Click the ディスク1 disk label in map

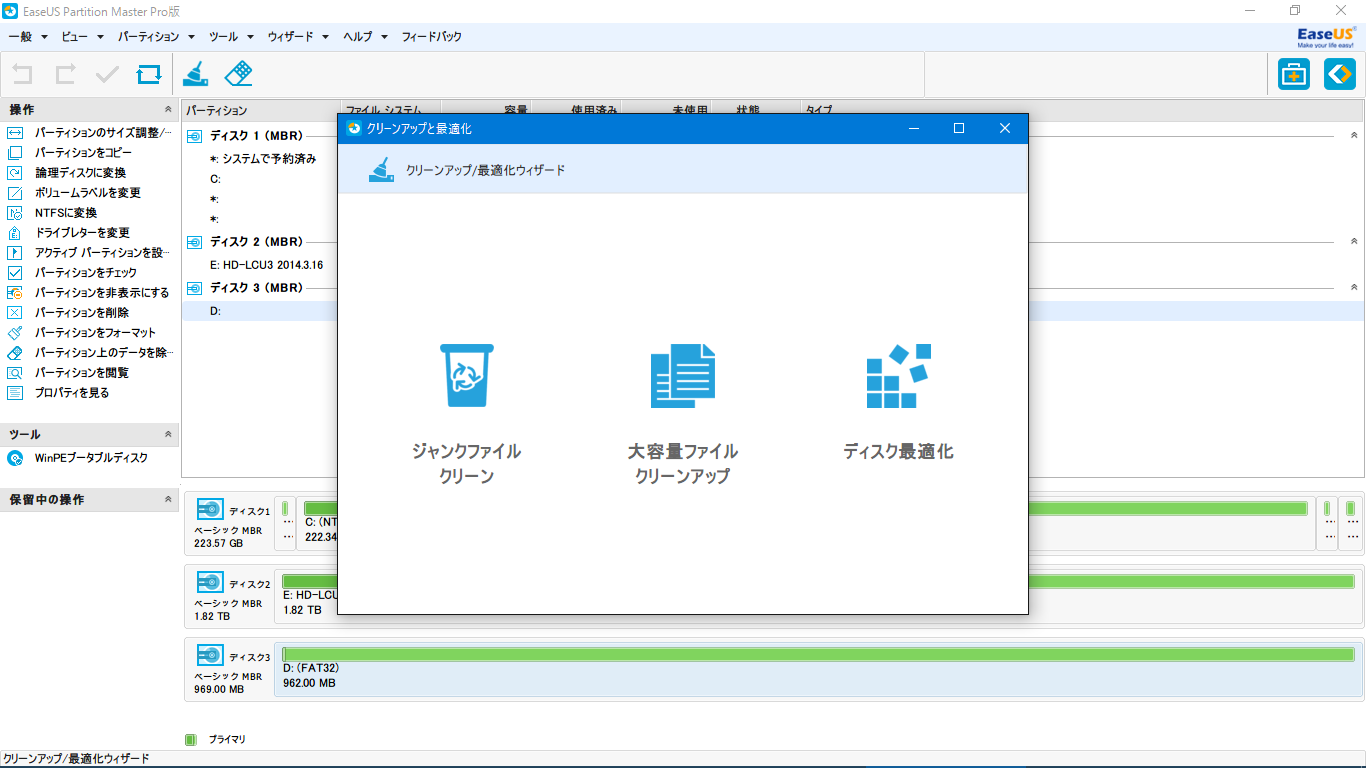point(249,511)
